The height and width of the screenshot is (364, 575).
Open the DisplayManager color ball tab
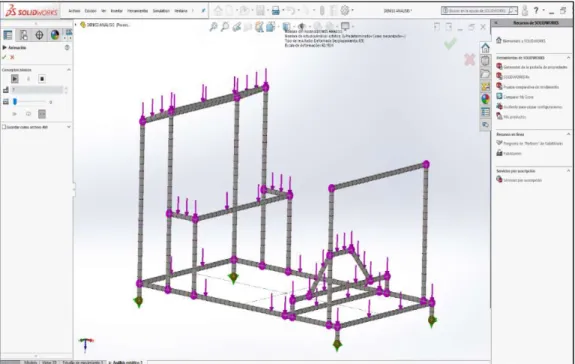[55, 35]
